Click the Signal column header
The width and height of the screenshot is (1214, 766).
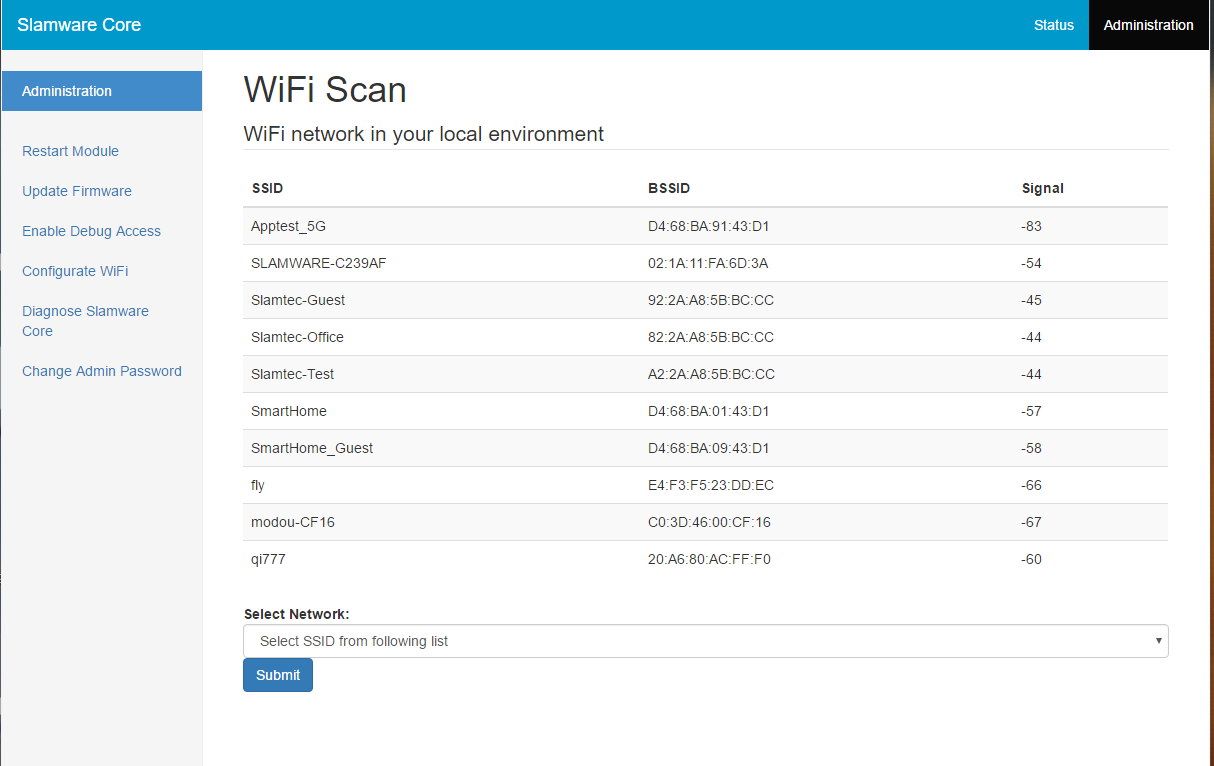click(x=1042, y=188)
